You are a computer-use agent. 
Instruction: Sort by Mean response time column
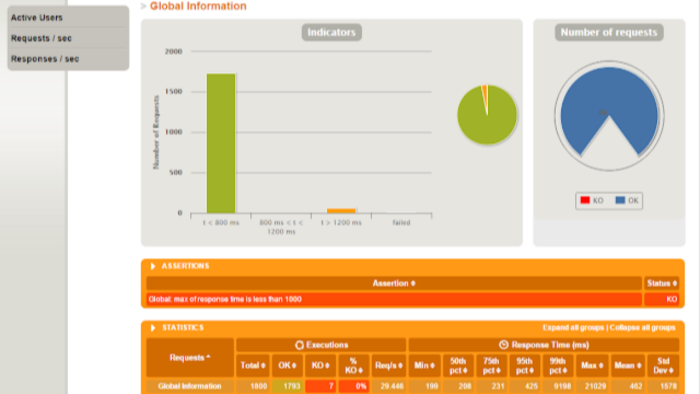[x=628, y=365]
